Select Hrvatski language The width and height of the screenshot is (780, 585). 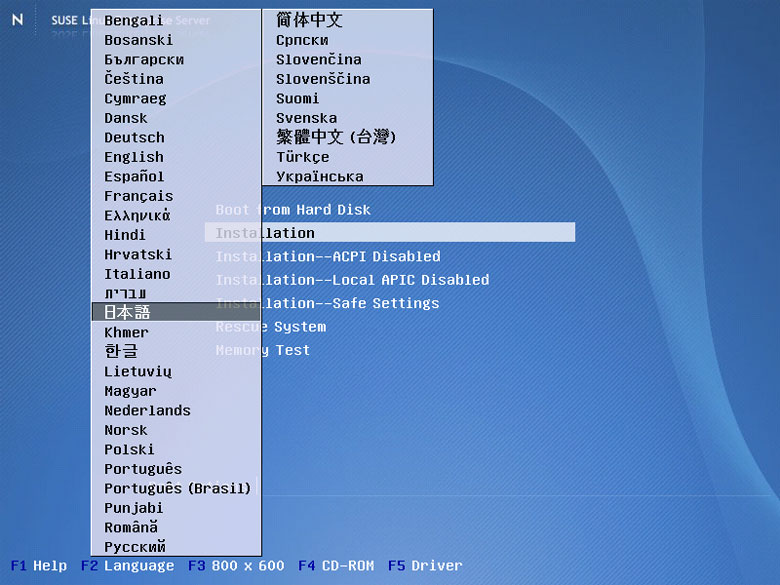[x=138, y=254]
